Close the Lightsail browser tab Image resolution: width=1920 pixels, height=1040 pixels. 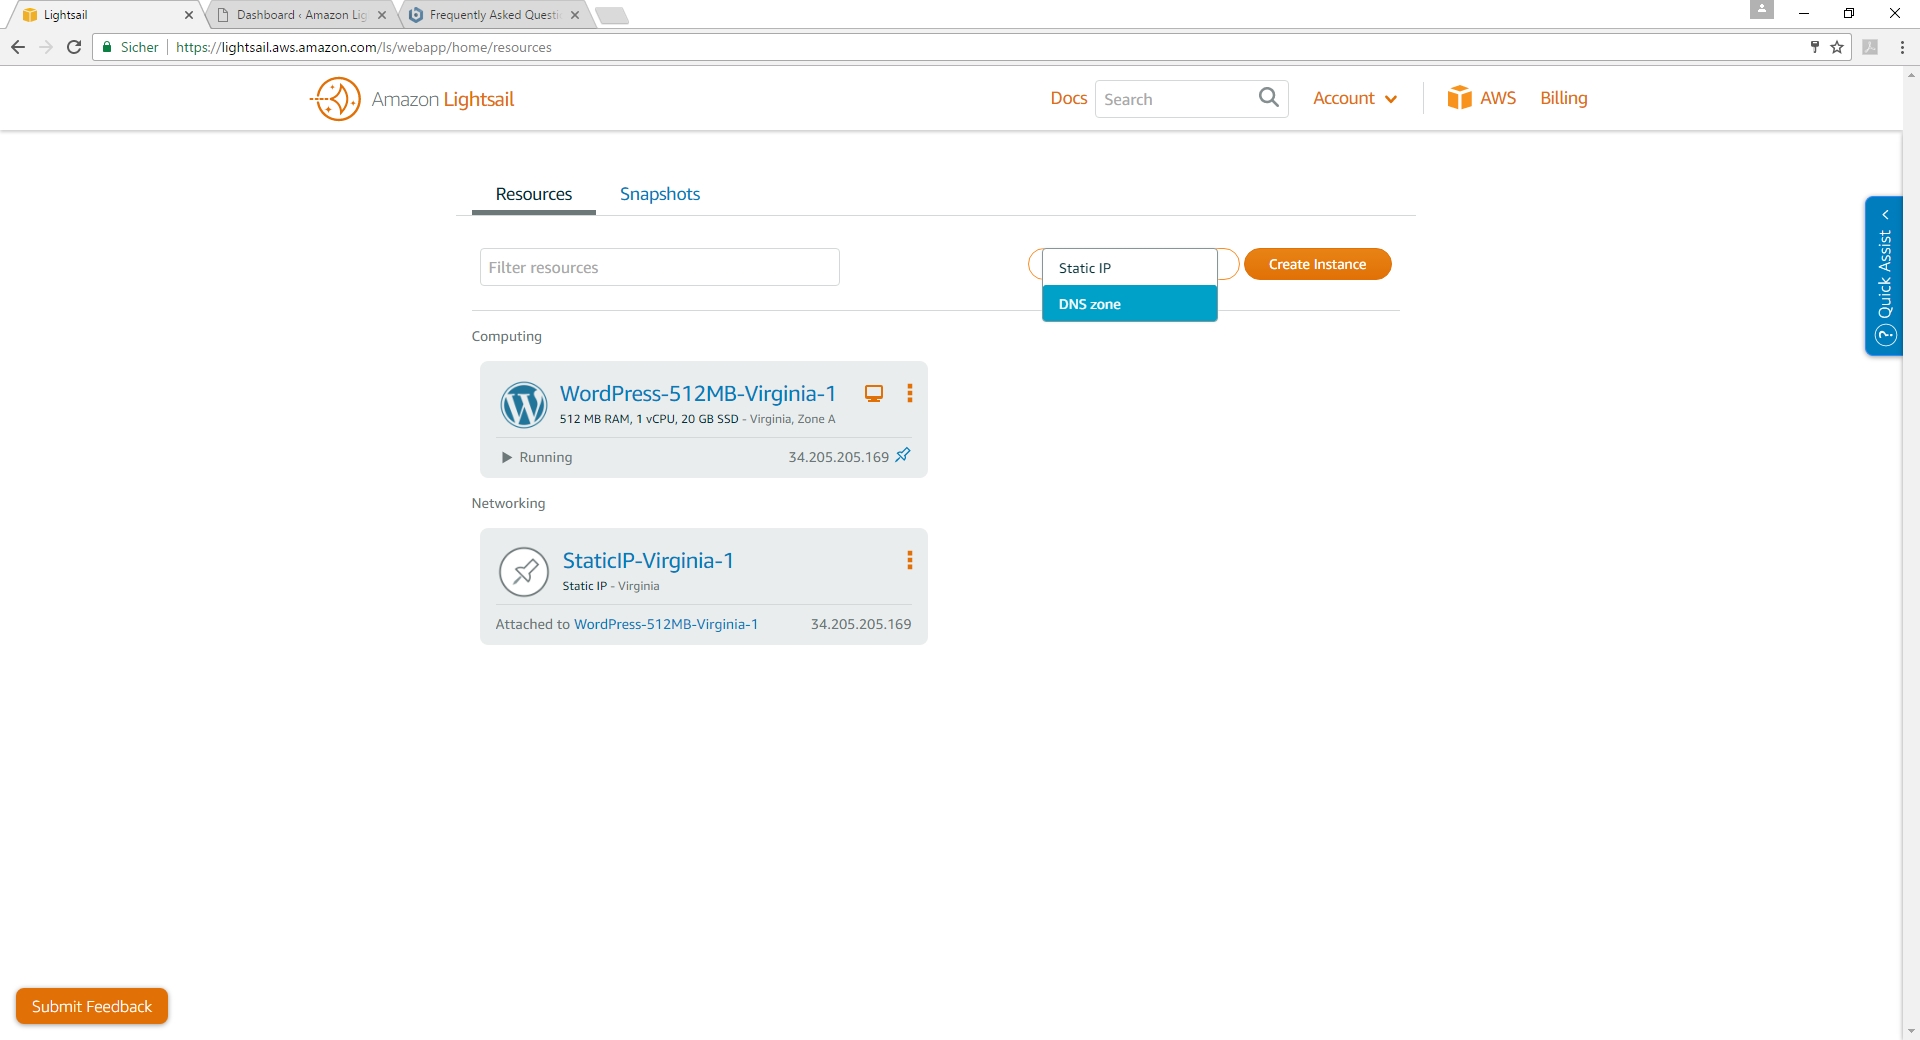click(x=189, y=15)
